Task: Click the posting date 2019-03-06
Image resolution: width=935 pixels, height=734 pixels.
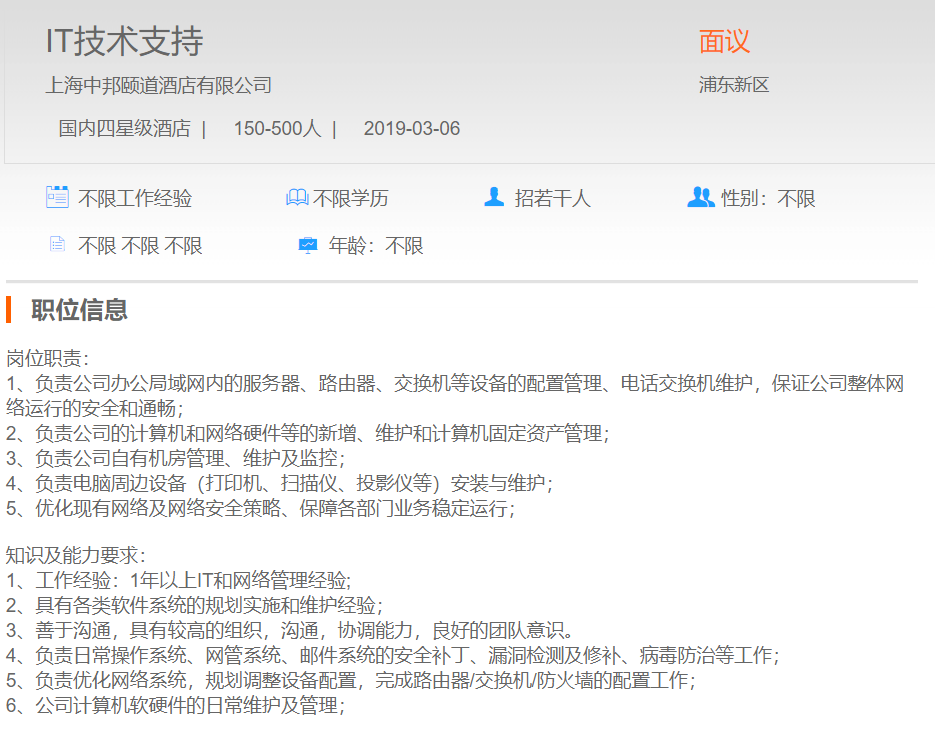Action: point(411,129)
